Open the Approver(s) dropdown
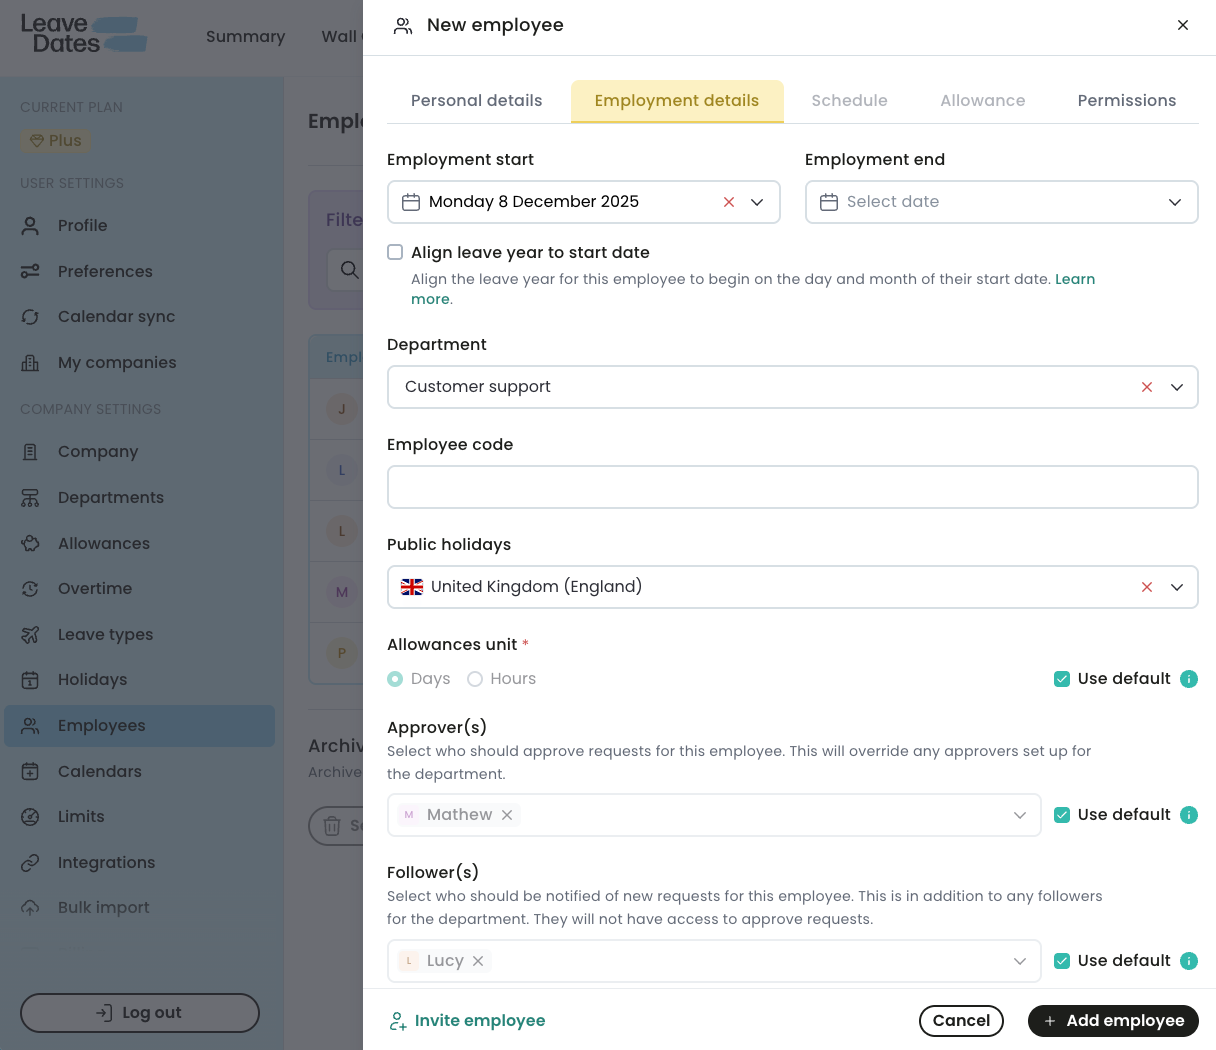Screen dimensions: 1216x1050 (x=1020, y=815)
